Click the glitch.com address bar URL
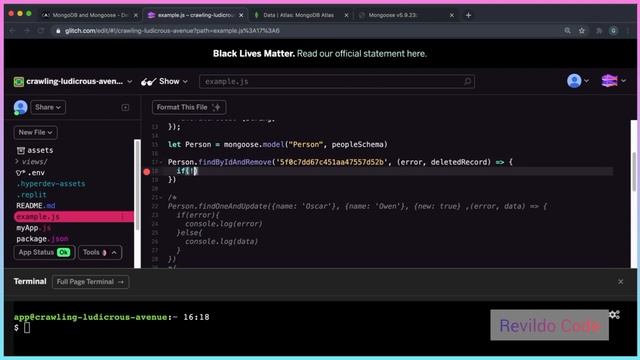This screenshot has height=360, width=640. (x=172, y=31)
